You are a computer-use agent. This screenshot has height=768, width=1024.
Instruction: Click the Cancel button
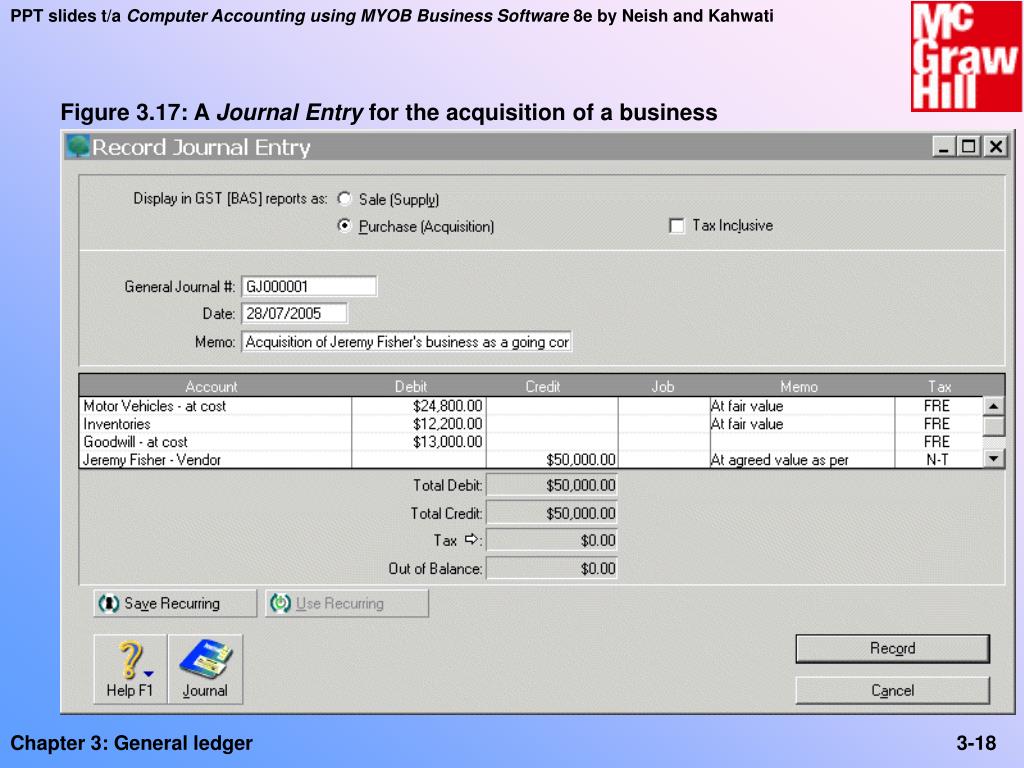[892, 690]
